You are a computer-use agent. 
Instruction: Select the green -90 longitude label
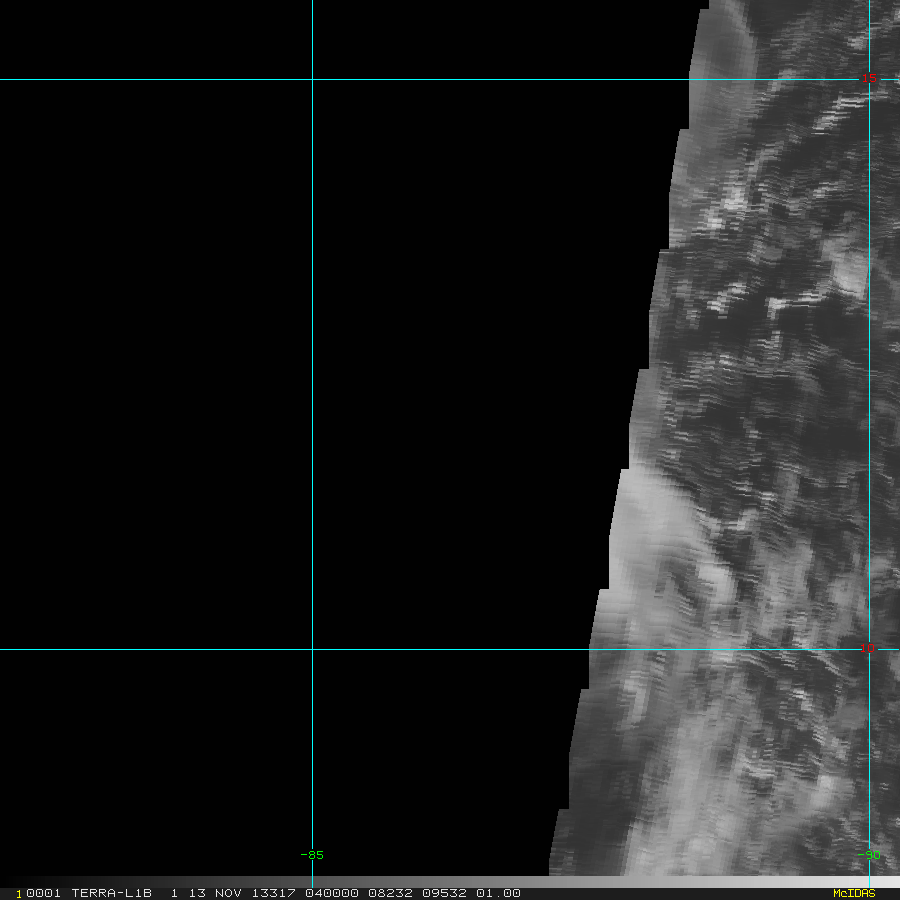coord(868,855)
